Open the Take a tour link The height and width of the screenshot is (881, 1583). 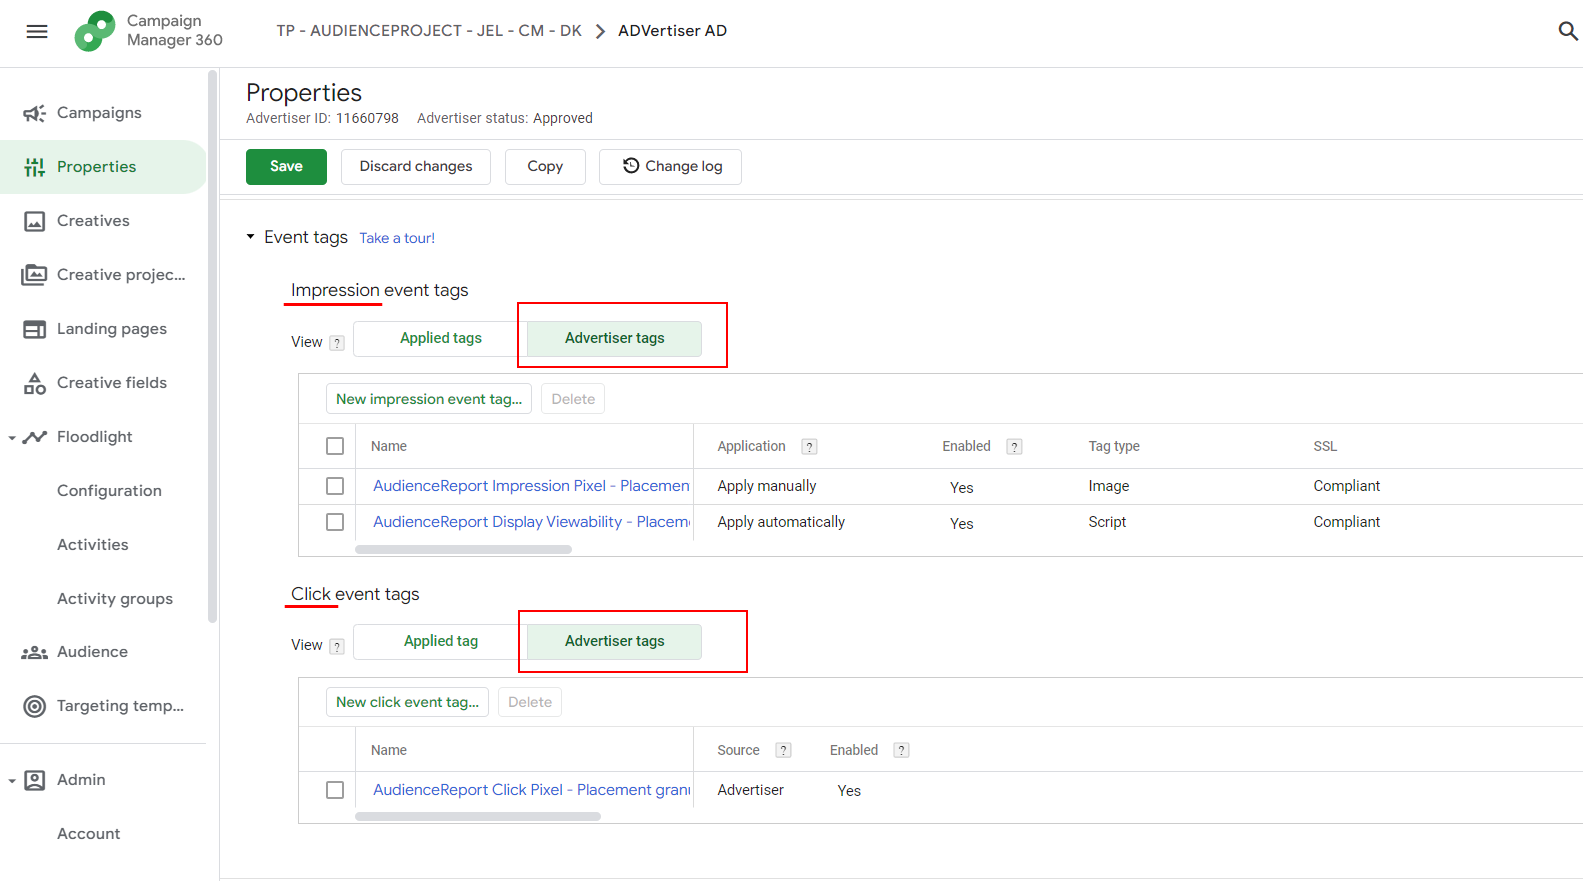coord(397,238)
